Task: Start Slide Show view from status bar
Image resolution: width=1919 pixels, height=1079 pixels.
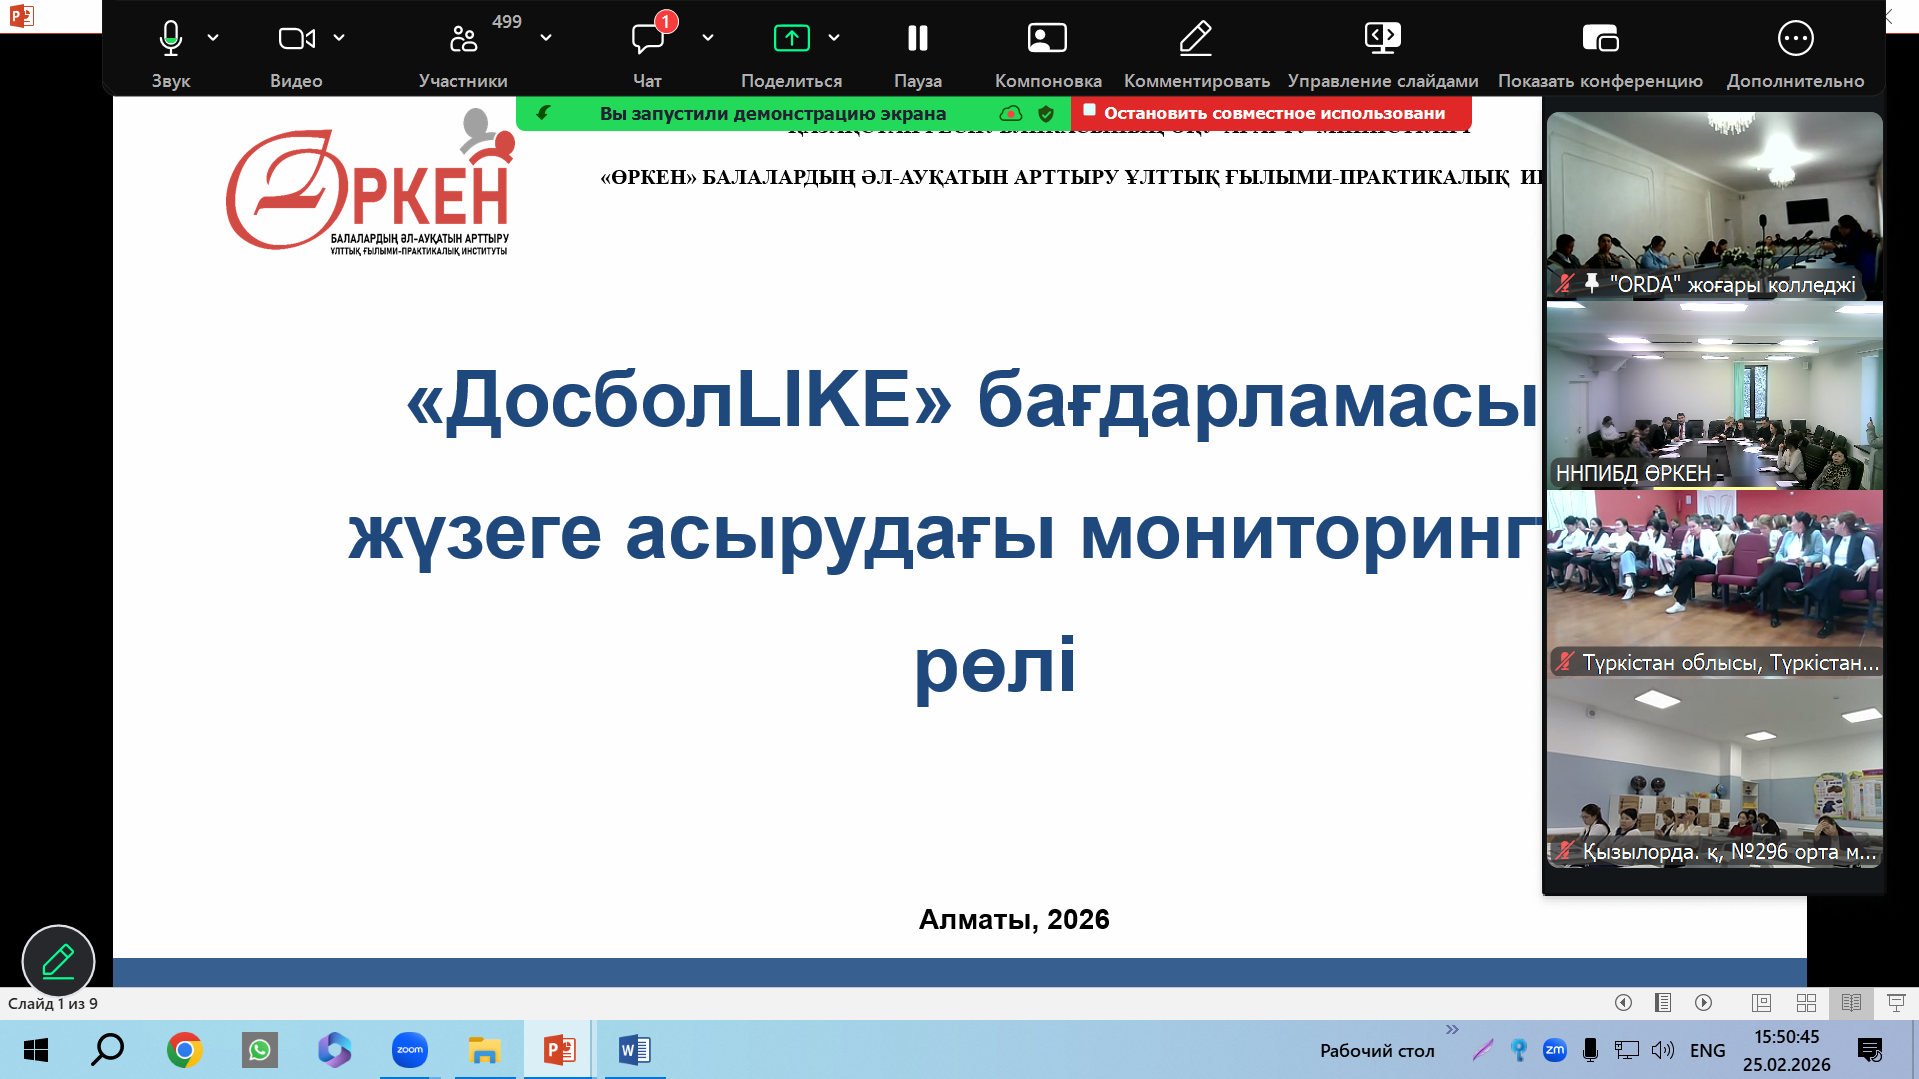Action: point(1895,1003)
